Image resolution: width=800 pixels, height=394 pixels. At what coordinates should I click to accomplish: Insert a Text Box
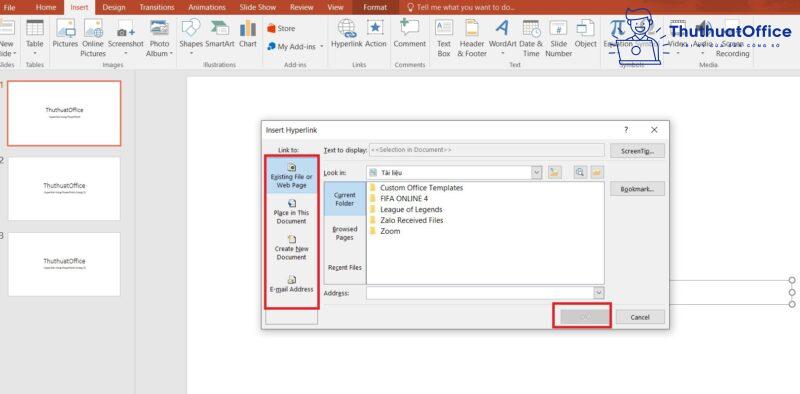pyautogui.click(x=444, y=38)
